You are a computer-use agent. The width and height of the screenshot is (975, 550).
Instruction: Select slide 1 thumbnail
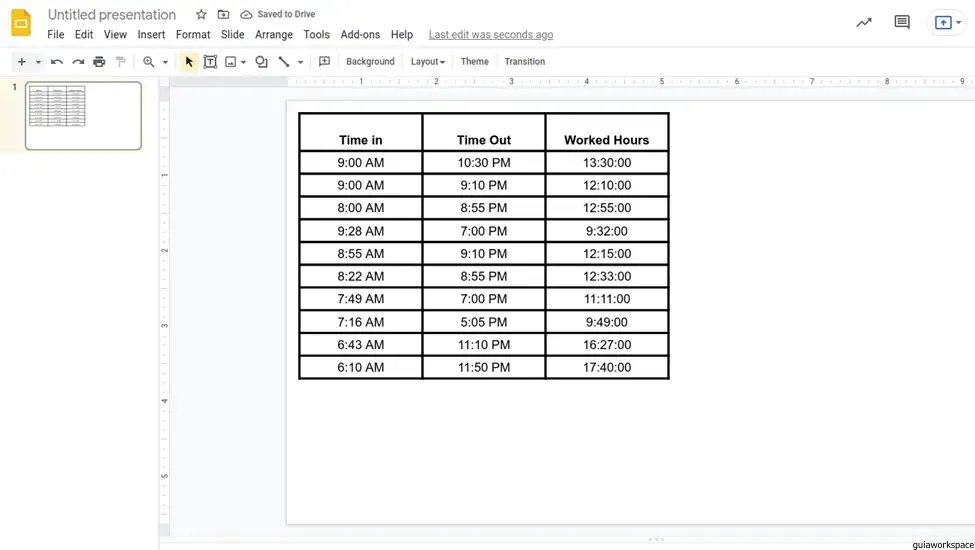[x=83, y=116]
